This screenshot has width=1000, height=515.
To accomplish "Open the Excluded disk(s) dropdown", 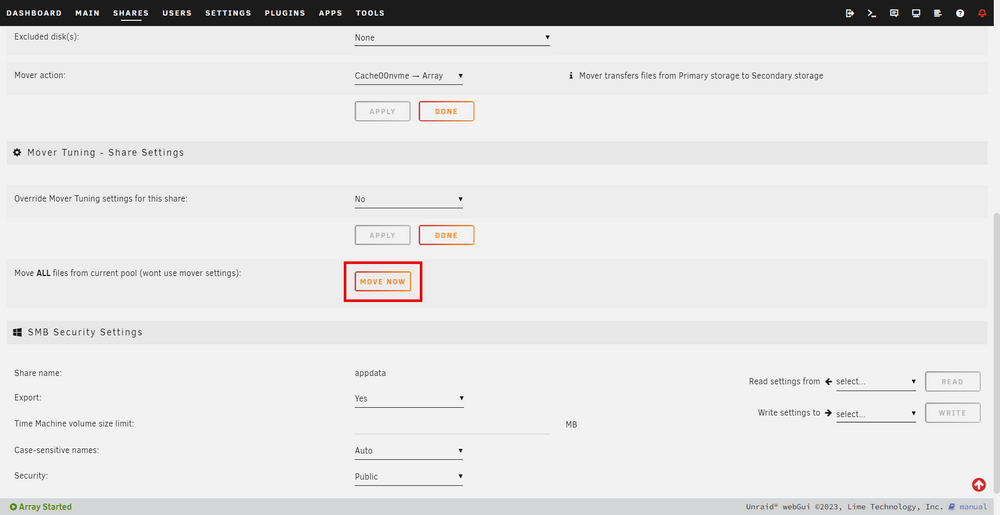I will click(452, 38).
